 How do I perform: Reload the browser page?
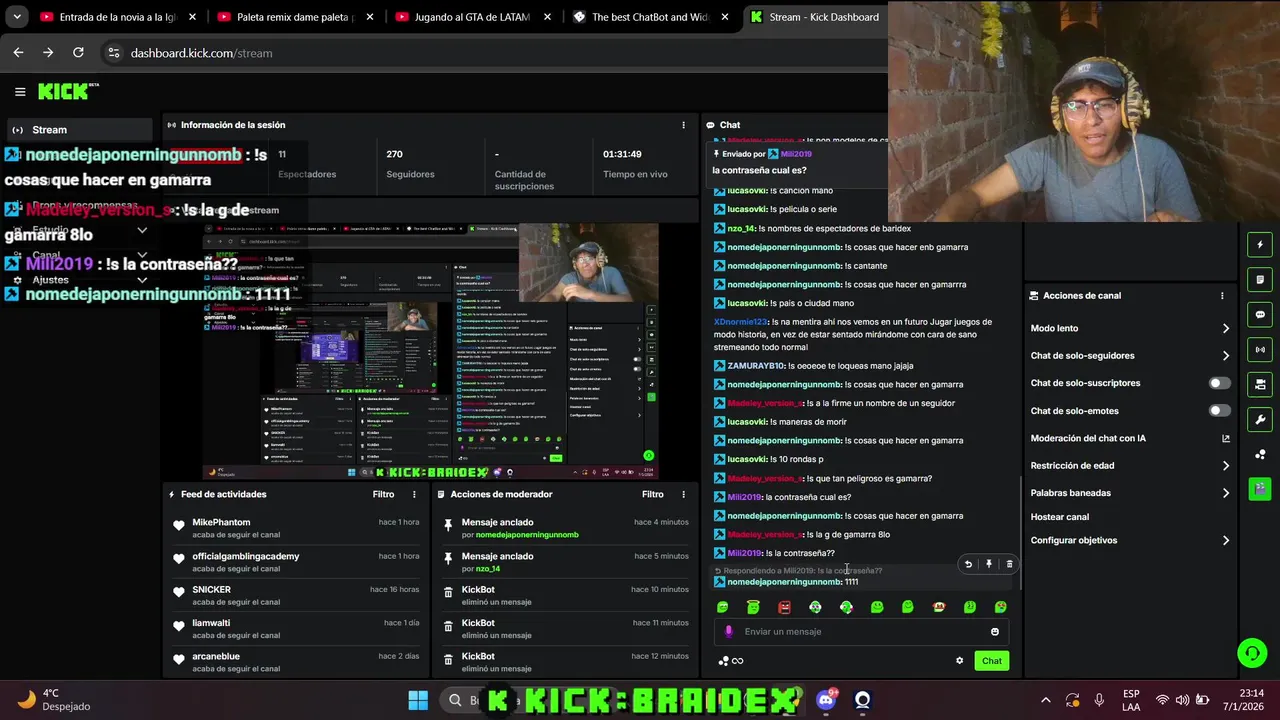pyautogui.click(x=78, y=53)
